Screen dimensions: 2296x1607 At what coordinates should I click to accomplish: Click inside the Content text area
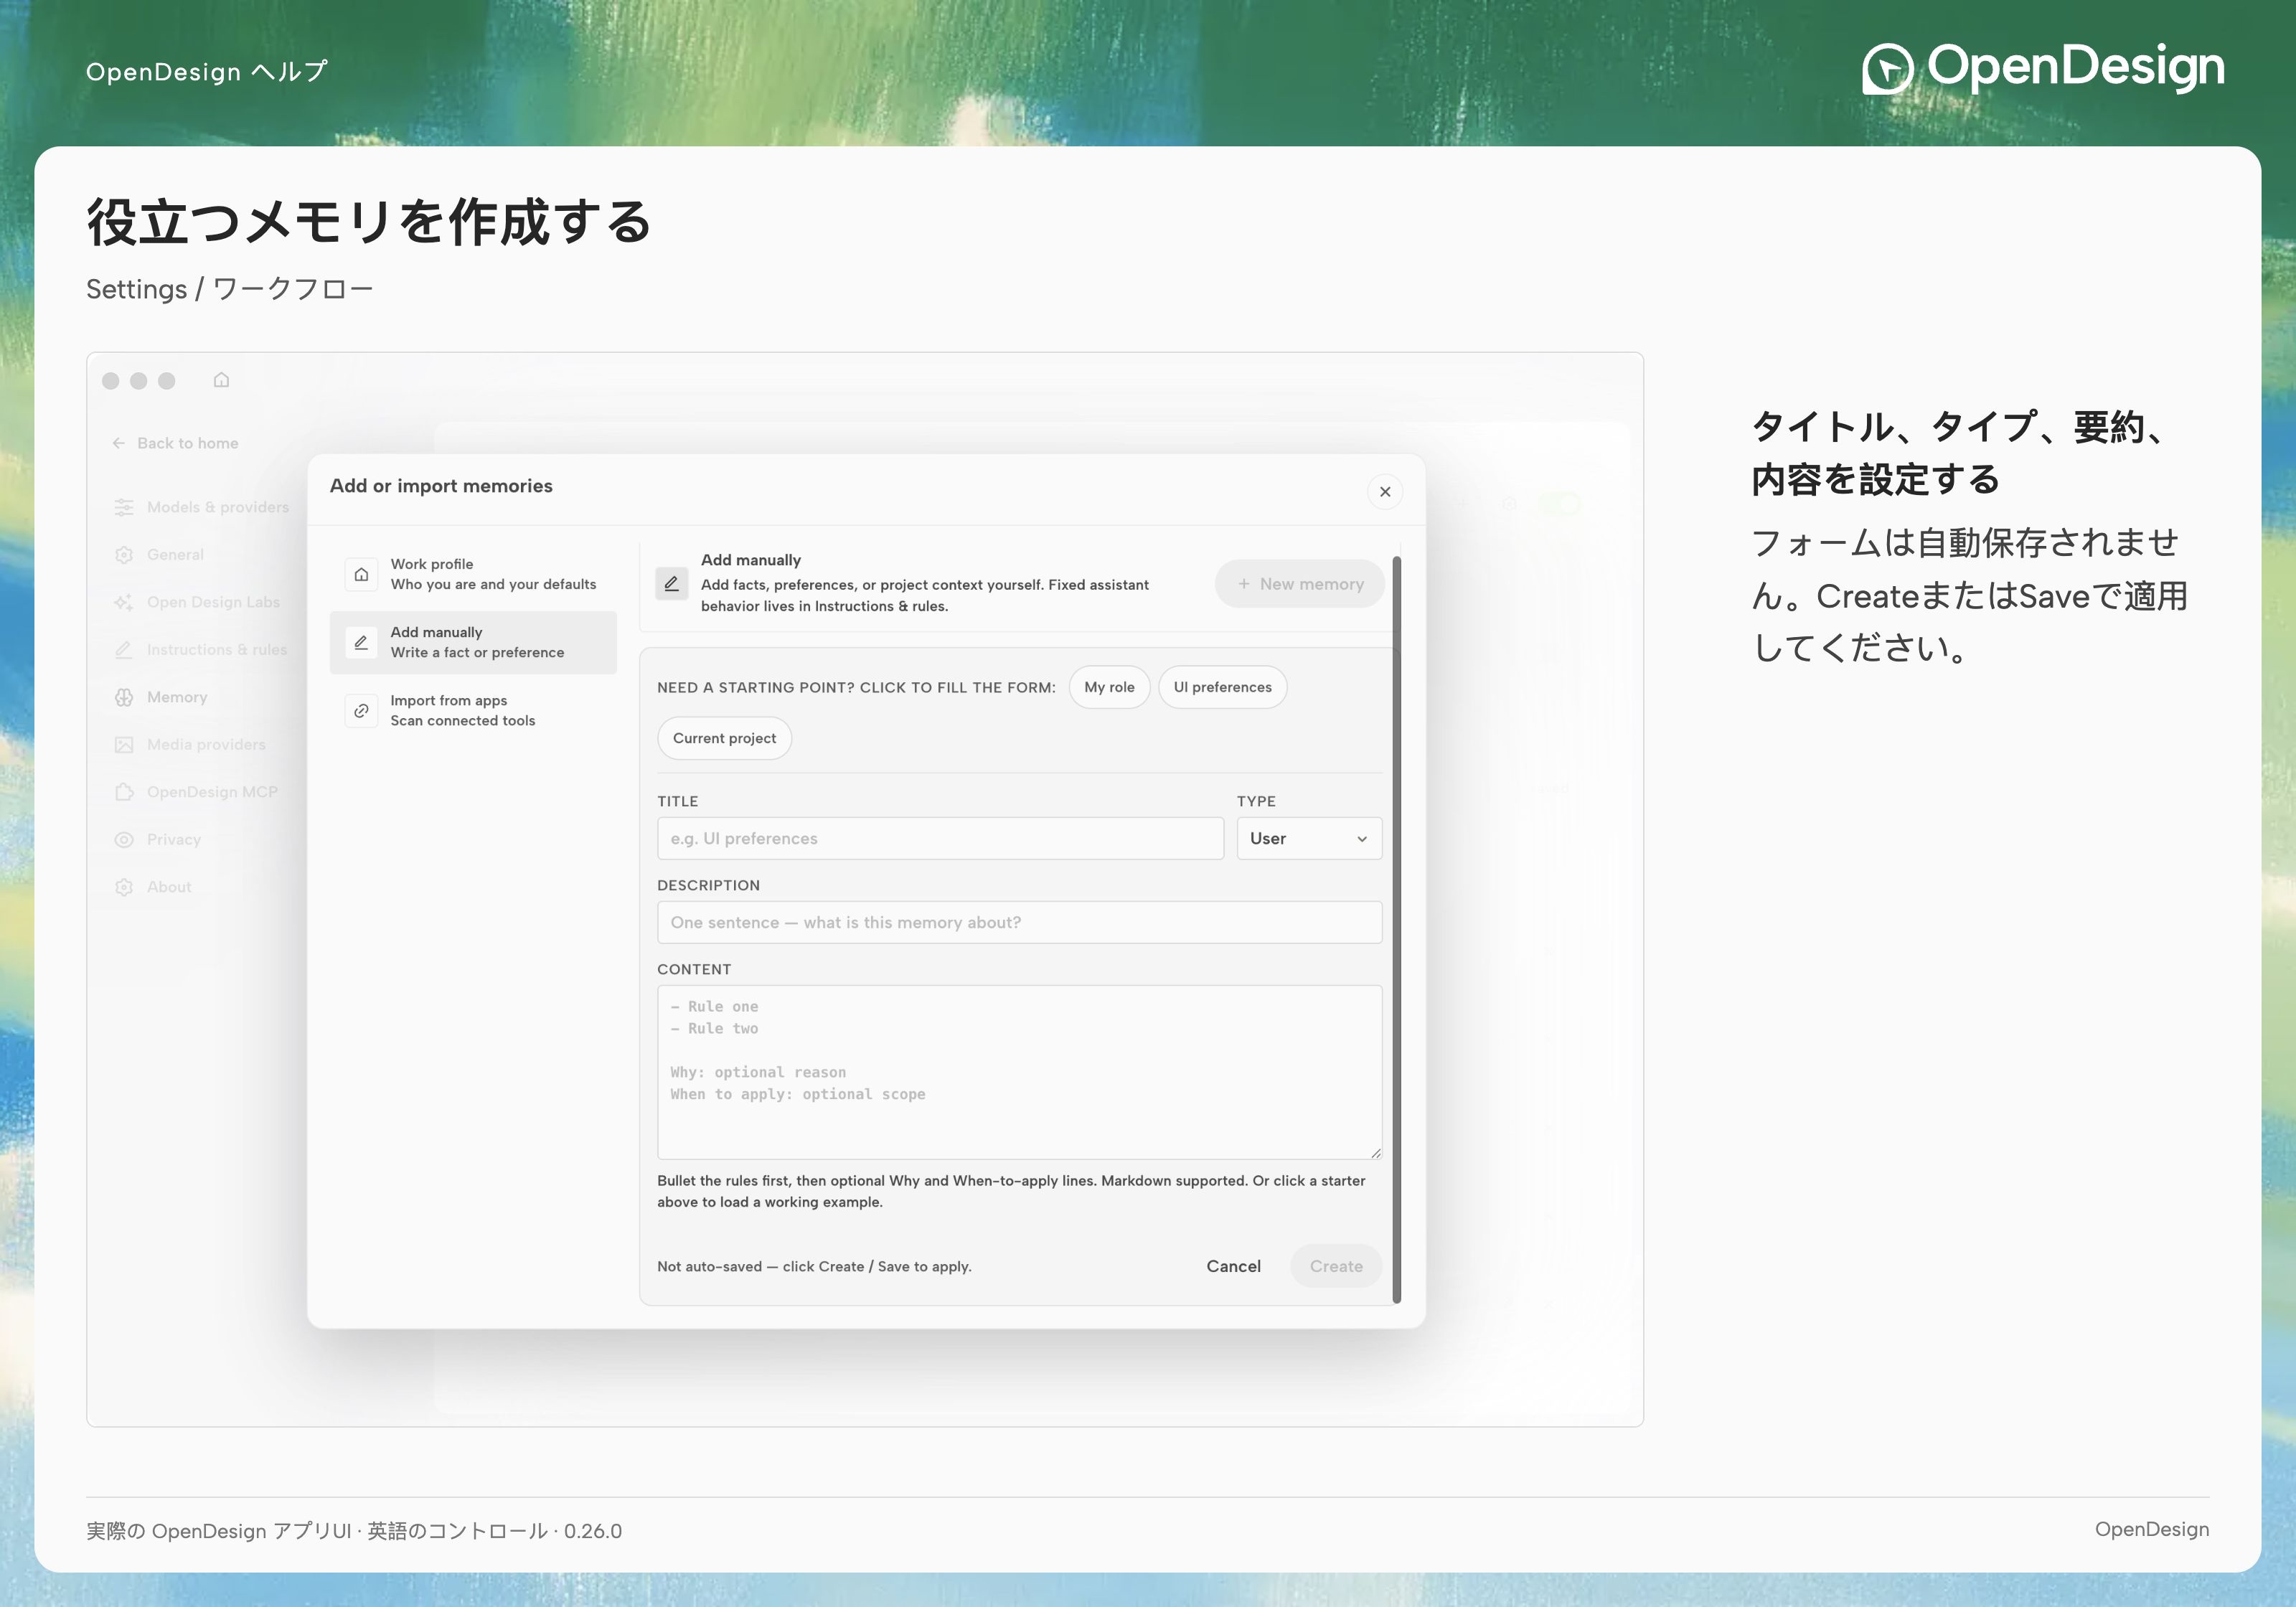point(1019,1072)
